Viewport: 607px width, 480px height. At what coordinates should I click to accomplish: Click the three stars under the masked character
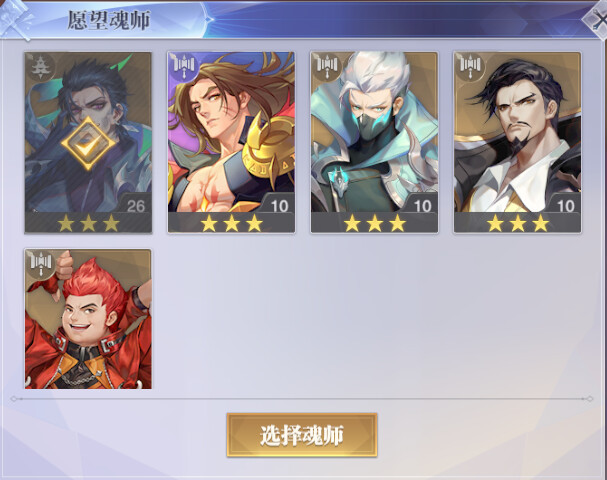click(375, 223)
